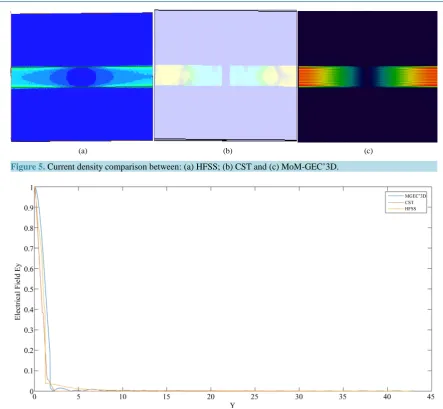
Task: Click the central gap of strip in image (b)
Action: click(x=226, y=76)
